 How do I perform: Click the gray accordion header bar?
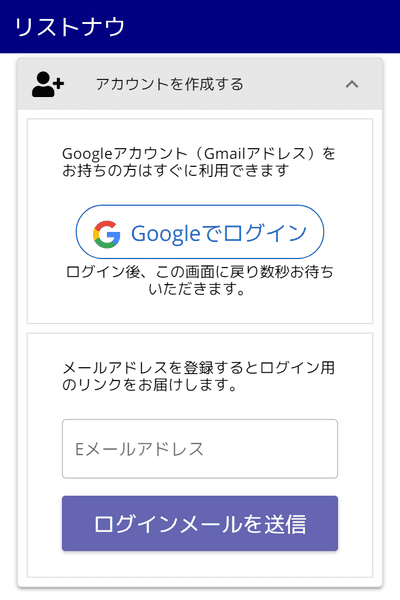200,84
